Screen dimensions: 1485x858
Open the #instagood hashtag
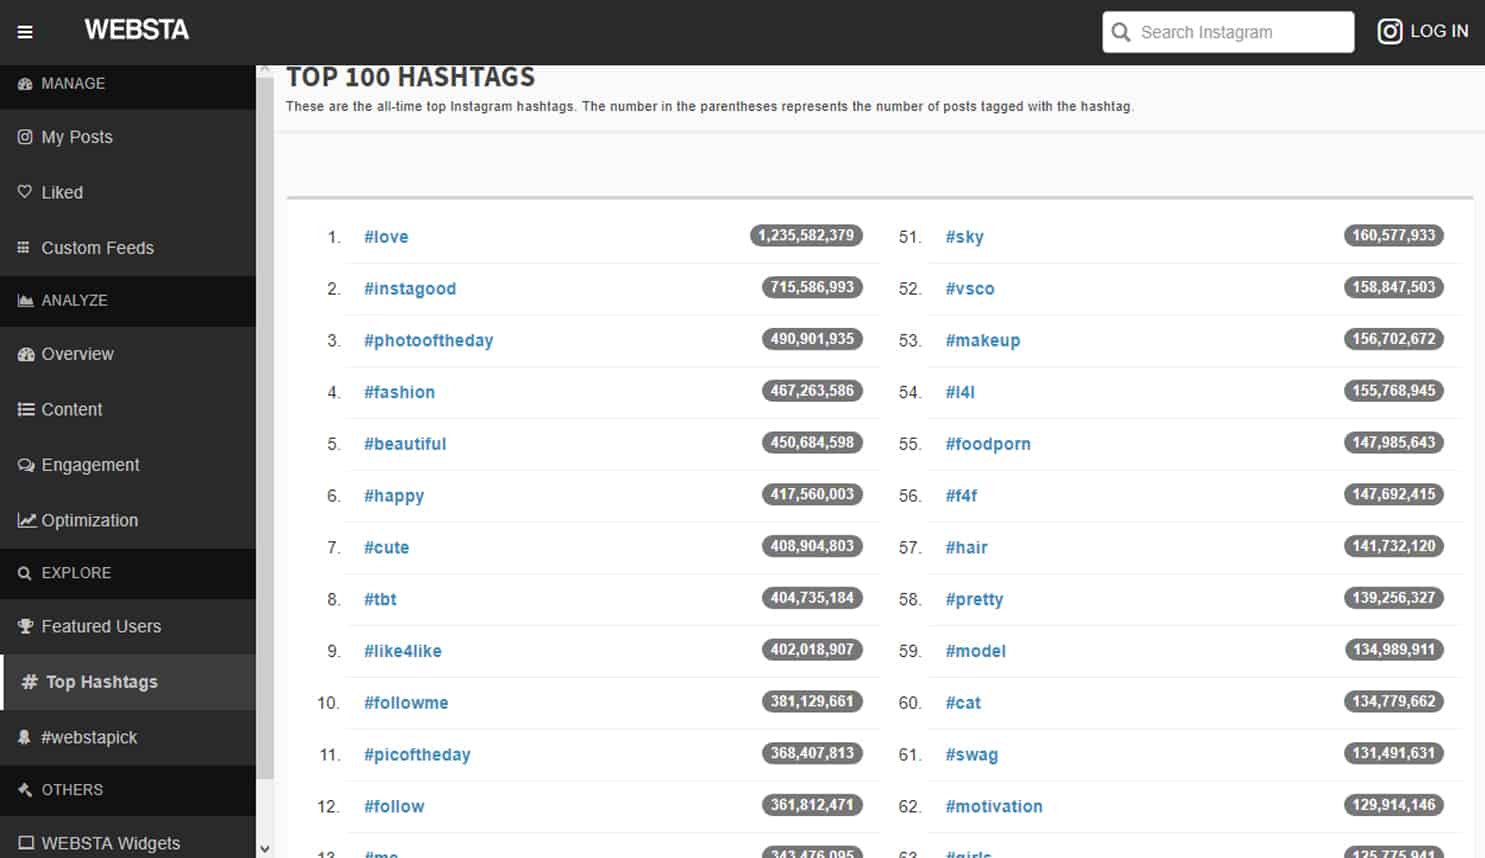(x=410, y=289)
